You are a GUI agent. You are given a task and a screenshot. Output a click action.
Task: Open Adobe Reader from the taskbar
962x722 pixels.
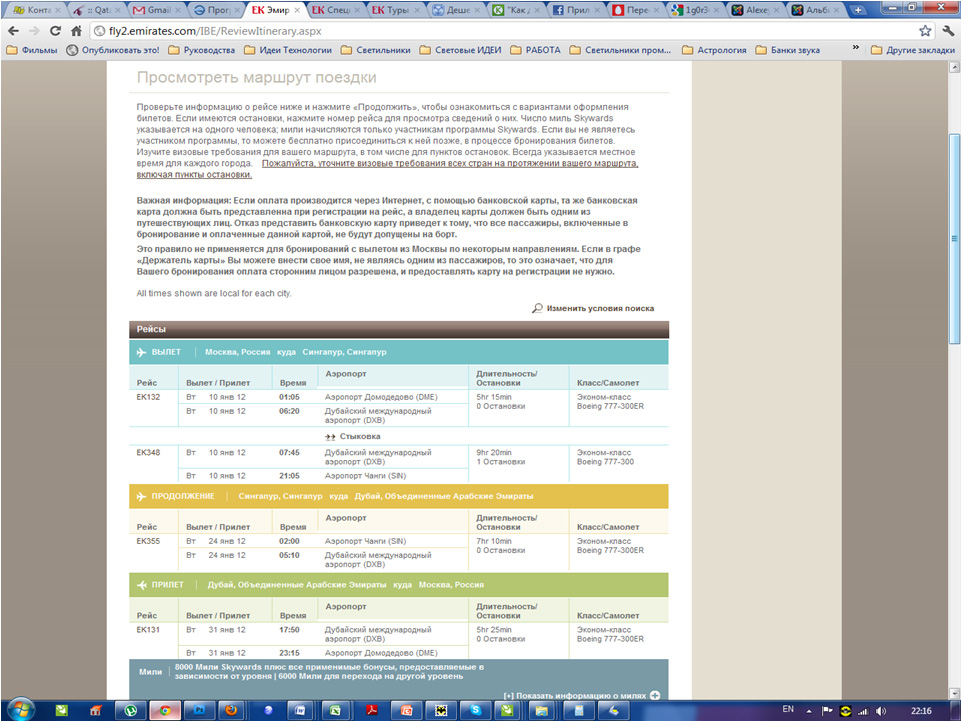coord(372,710)
